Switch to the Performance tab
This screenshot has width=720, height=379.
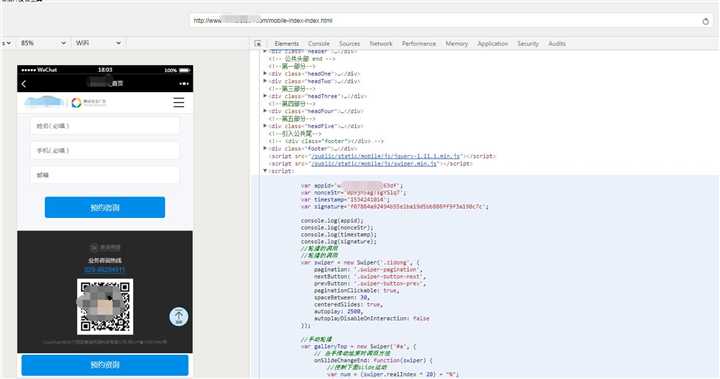[419, 44]
